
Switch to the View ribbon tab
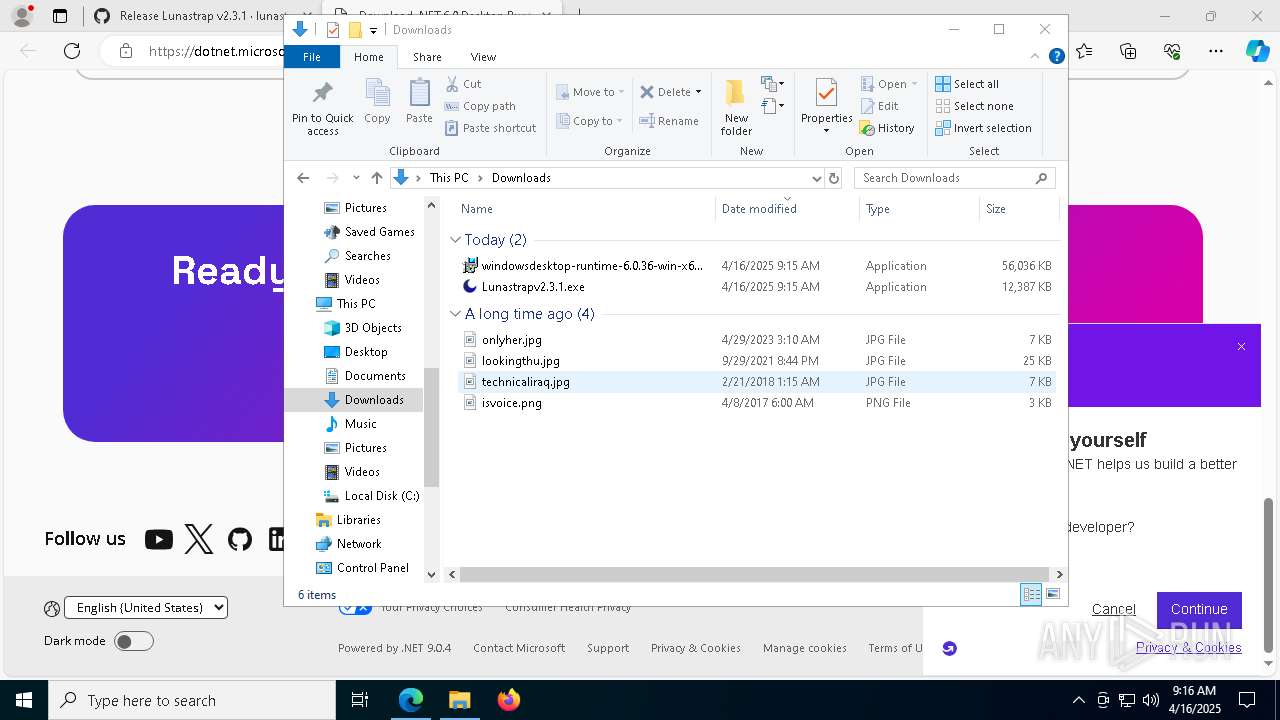coord(483,57)
